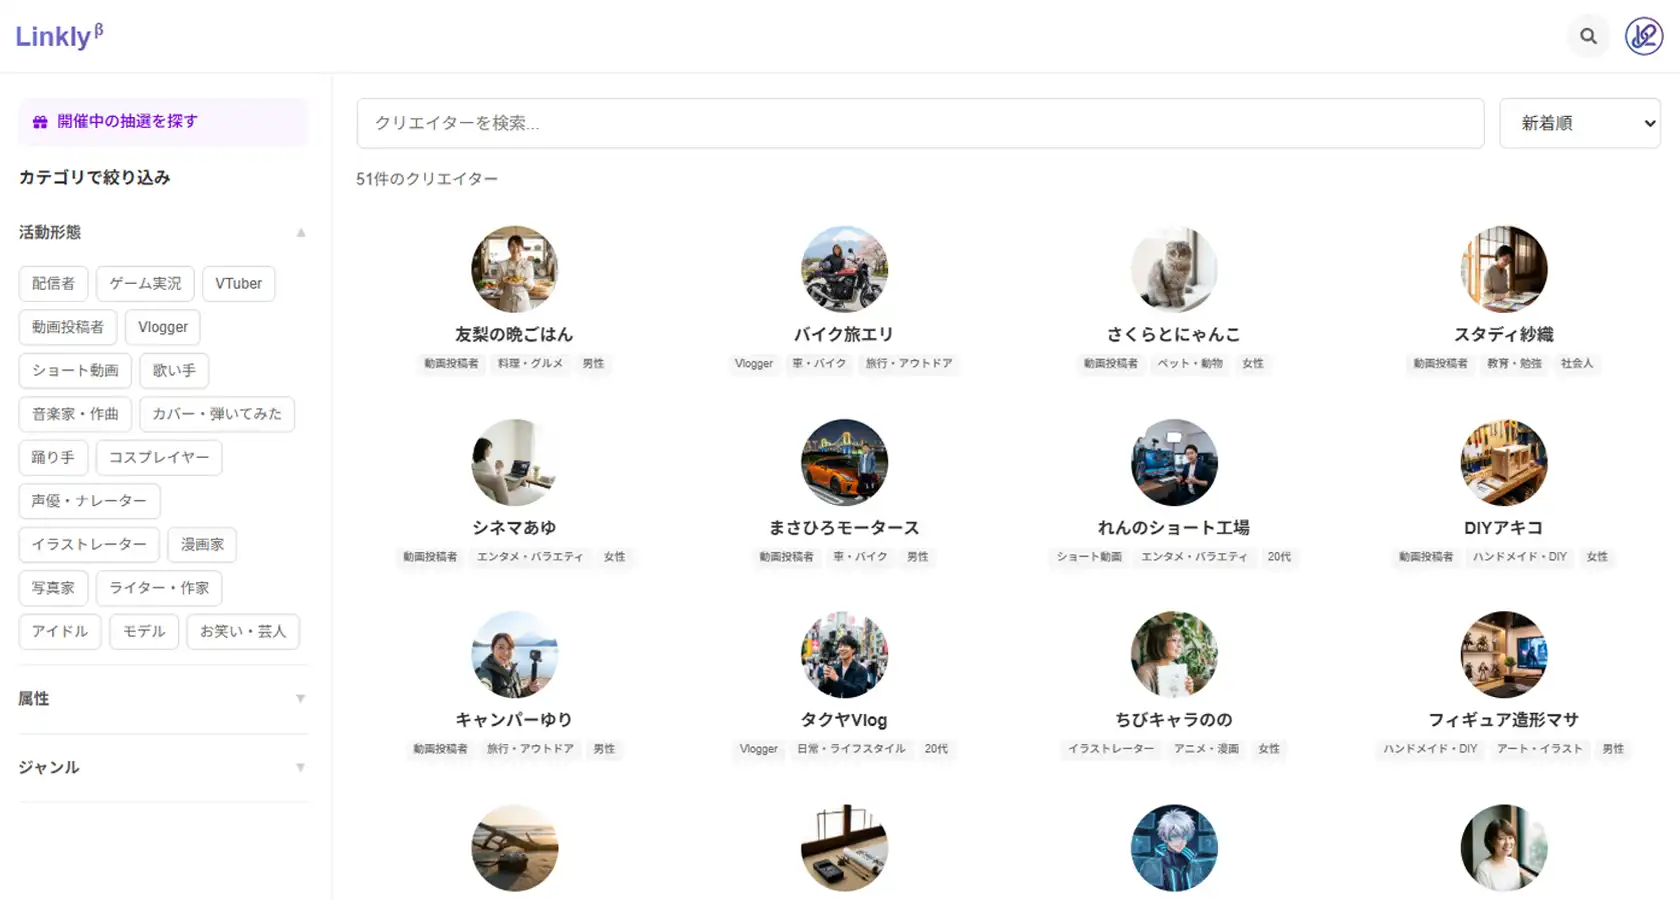Click DIYアキコ's avatar image
This screenshot has width=1680, height=900.
[x=1504, y=462]
